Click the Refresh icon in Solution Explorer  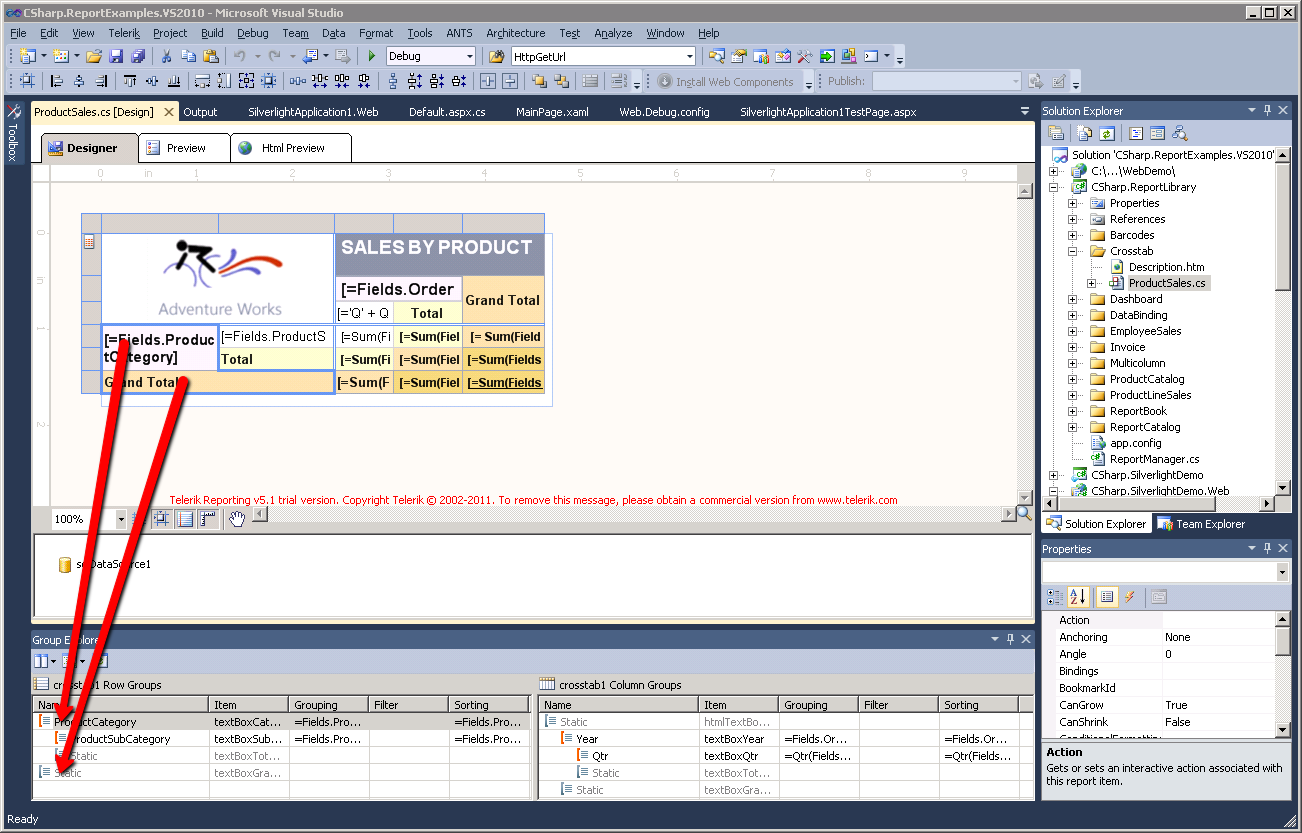click(1107, 133)
